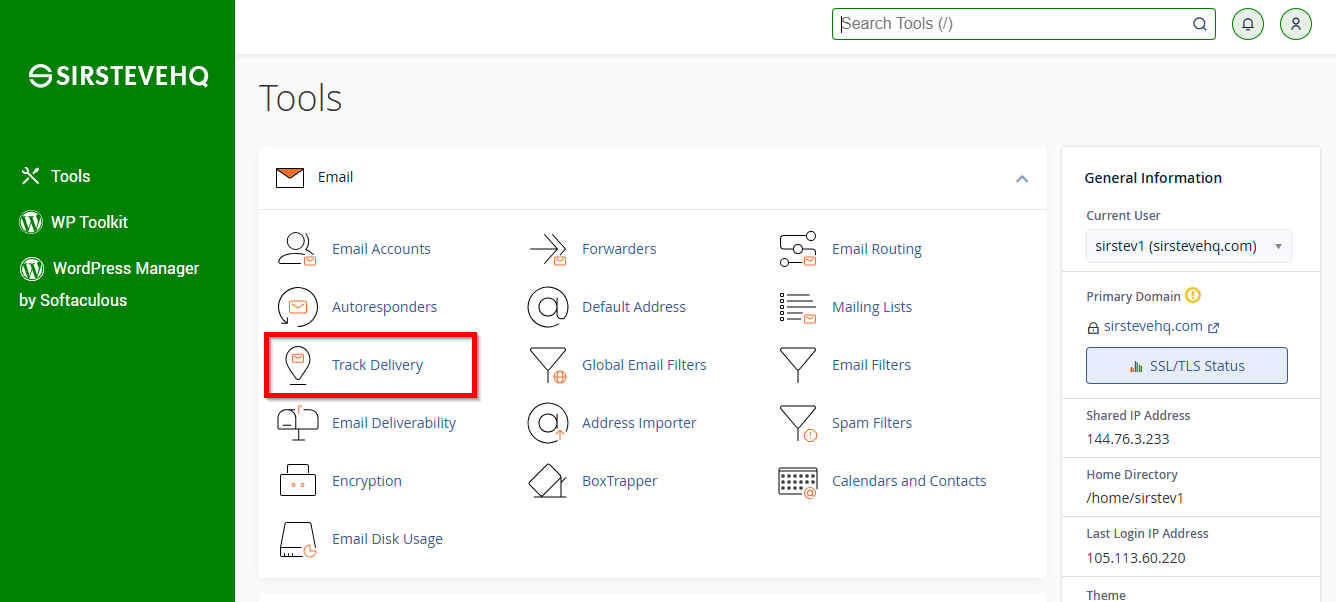Open the Spam Filters funnel icon
Image resolution: width=1336 pixels, height=602 pixels.
click(797, 423)
